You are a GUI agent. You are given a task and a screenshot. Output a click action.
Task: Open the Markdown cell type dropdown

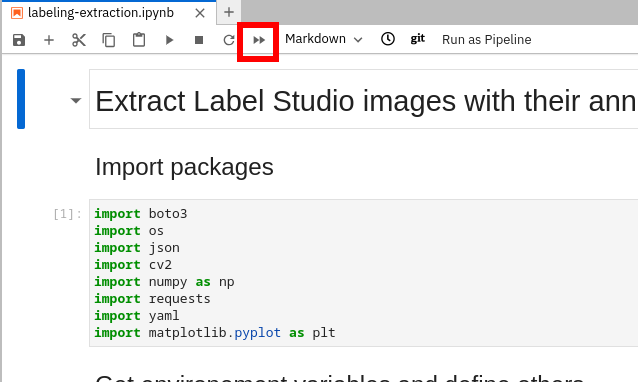point(323,39)
